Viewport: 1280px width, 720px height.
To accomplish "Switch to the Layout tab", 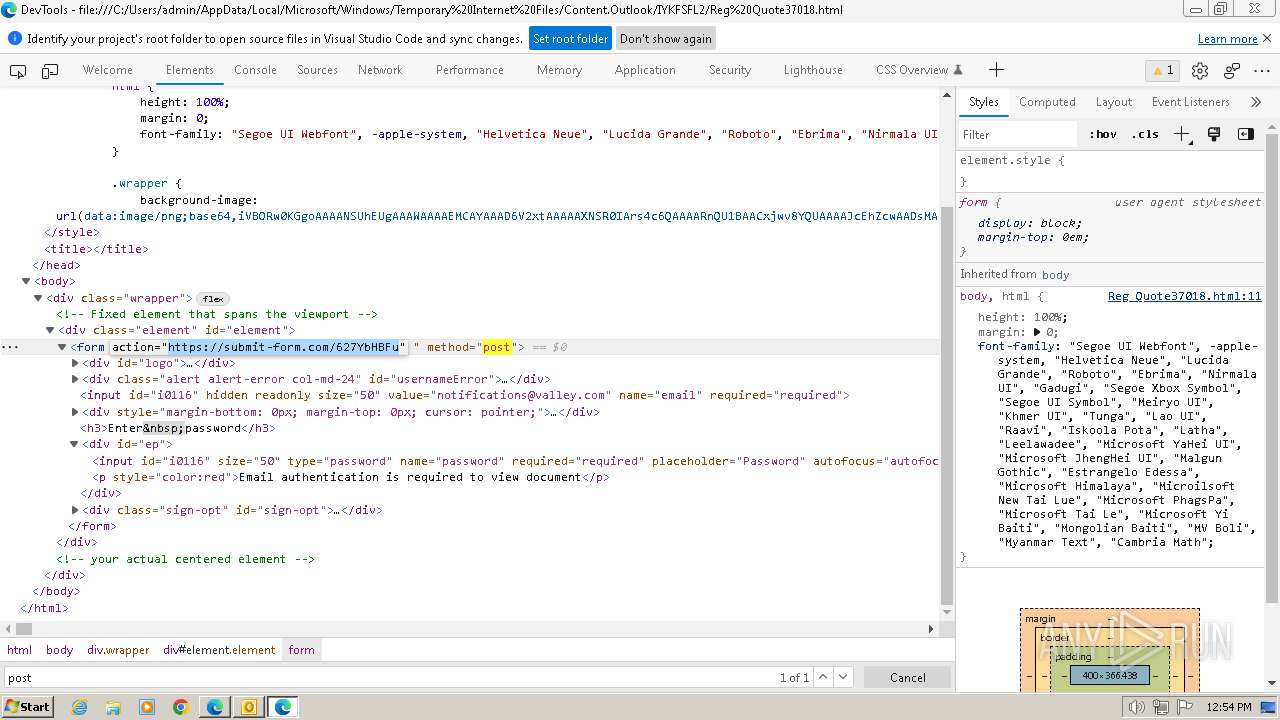I will pos(1113,102).
